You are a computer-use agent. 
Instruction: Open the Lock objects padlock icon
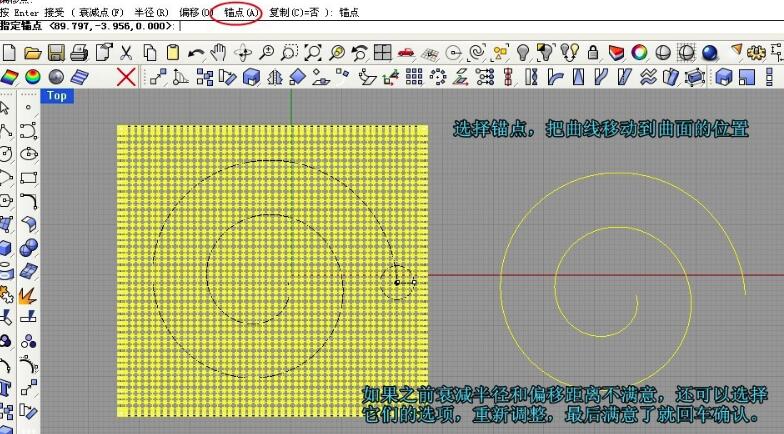point(593,52)
